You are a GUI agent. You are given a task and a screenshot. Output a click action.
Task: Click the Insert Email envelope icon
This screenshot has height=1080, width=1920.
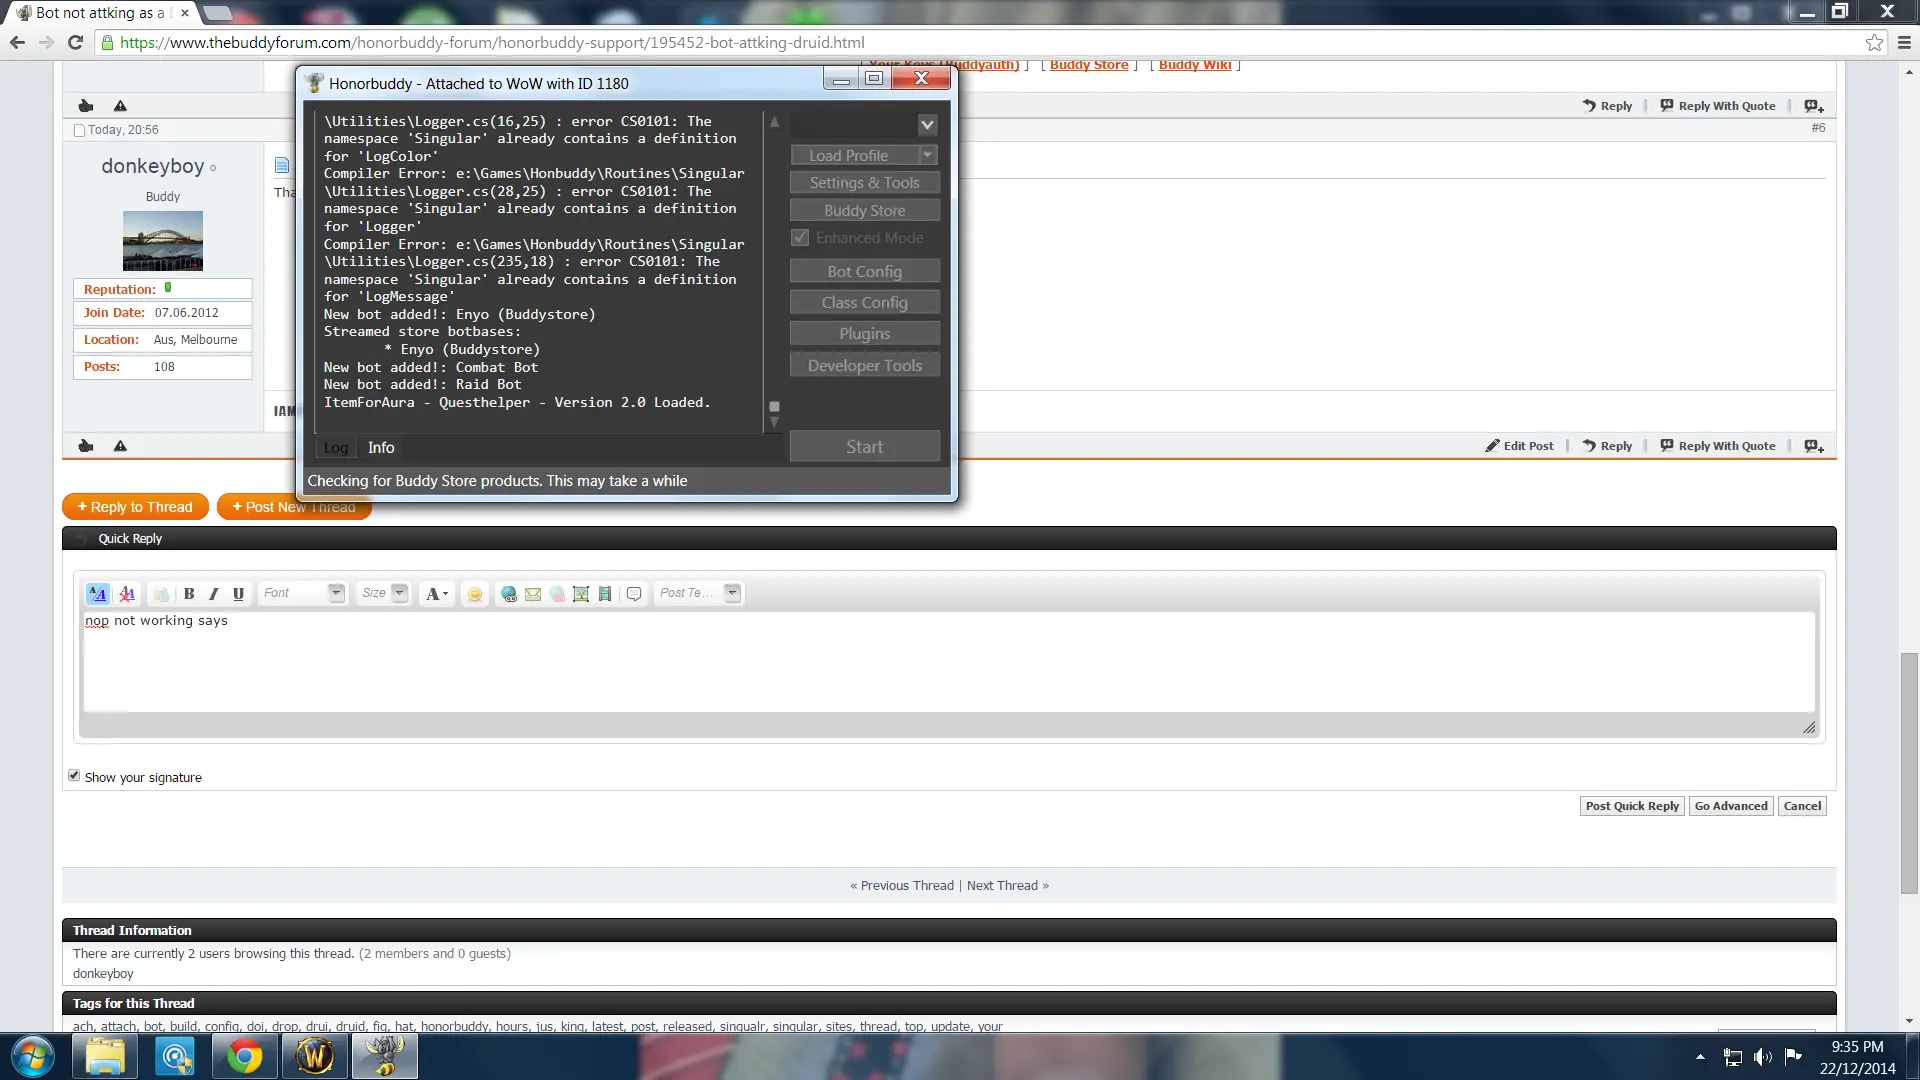tap(533, 593)
